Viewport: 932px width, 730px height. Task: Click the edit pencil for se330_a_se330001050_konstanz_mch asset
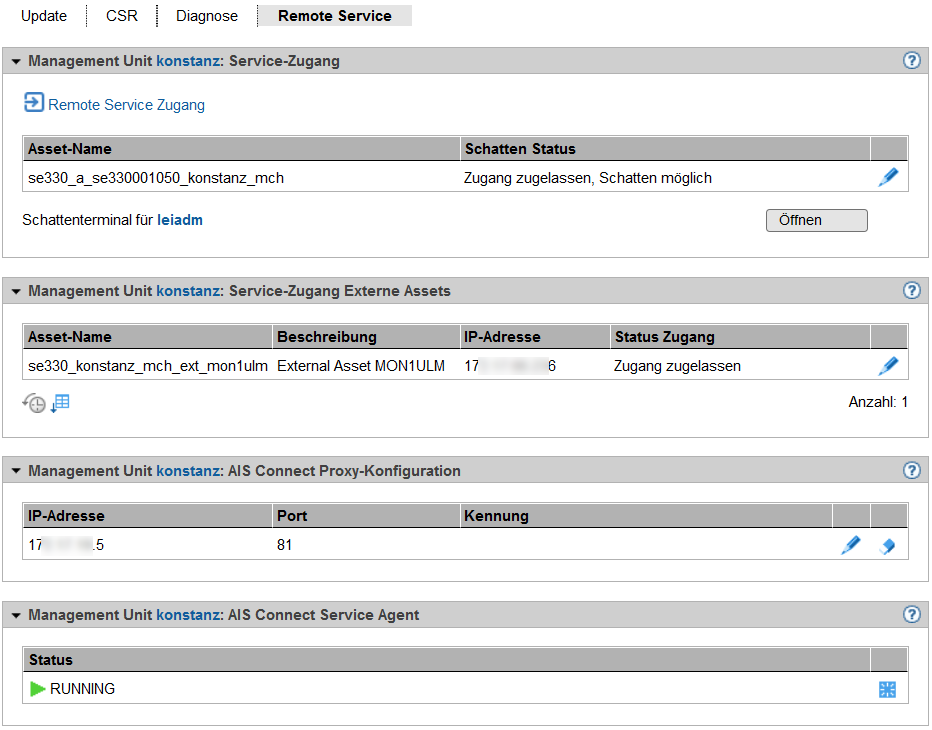pos(888,178)
